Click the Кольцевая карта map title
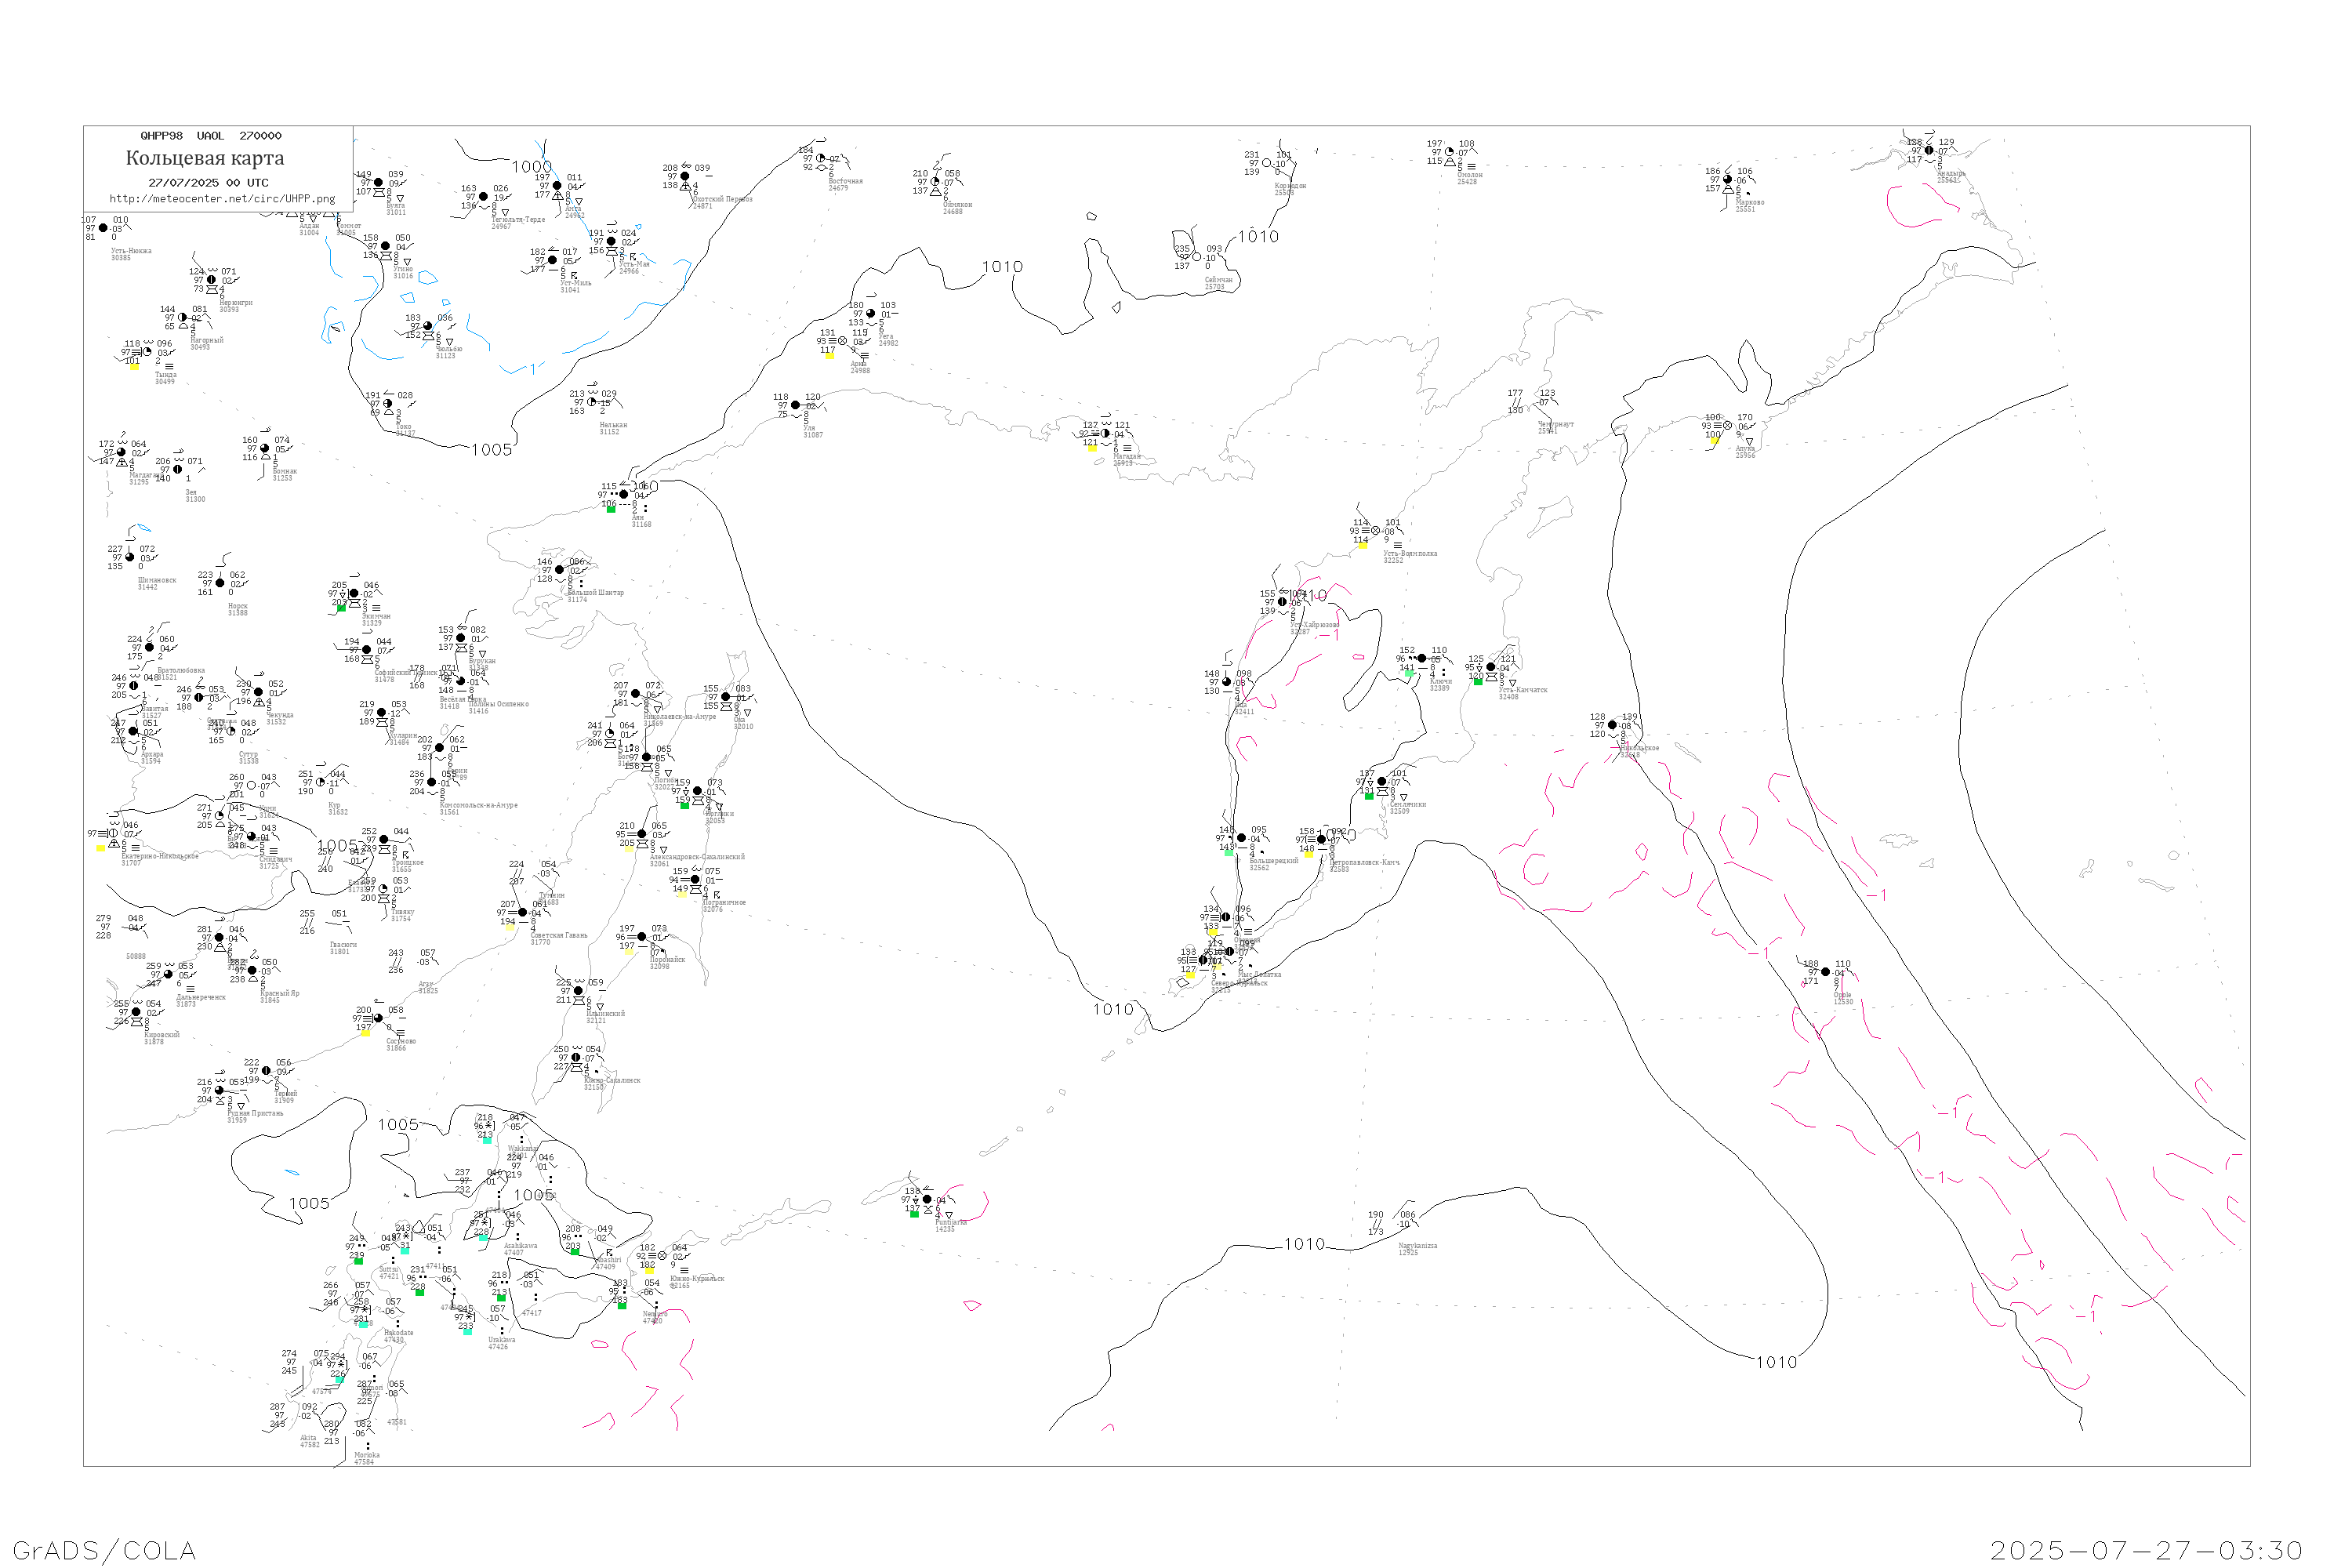 [205, 158]
